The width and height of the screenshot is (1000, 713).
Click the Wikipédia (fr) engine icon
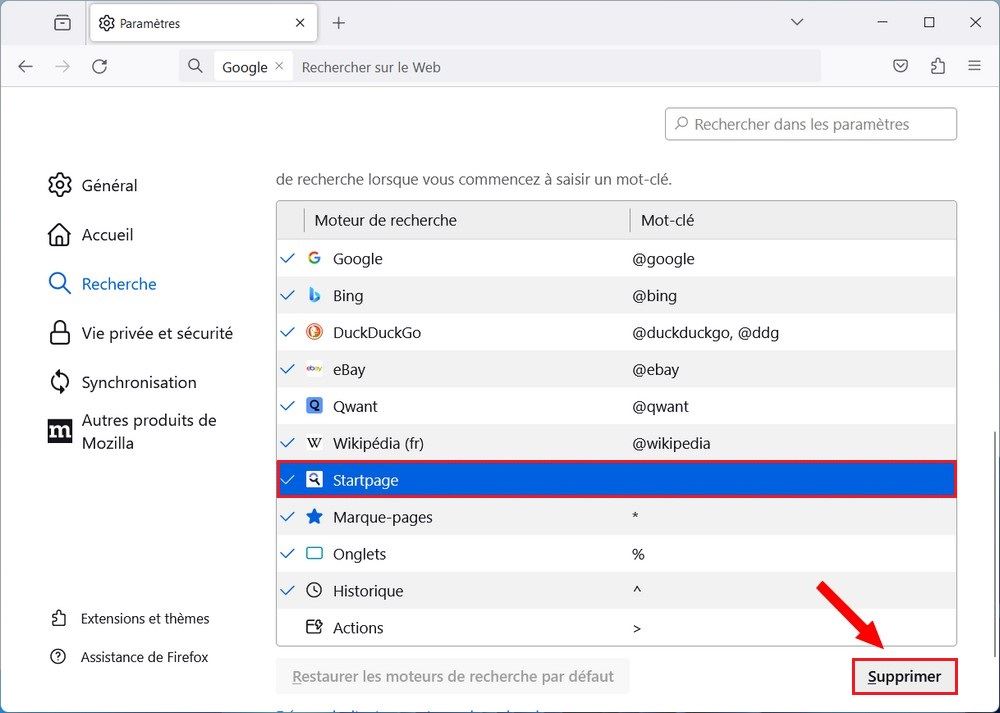coord(316,443)
